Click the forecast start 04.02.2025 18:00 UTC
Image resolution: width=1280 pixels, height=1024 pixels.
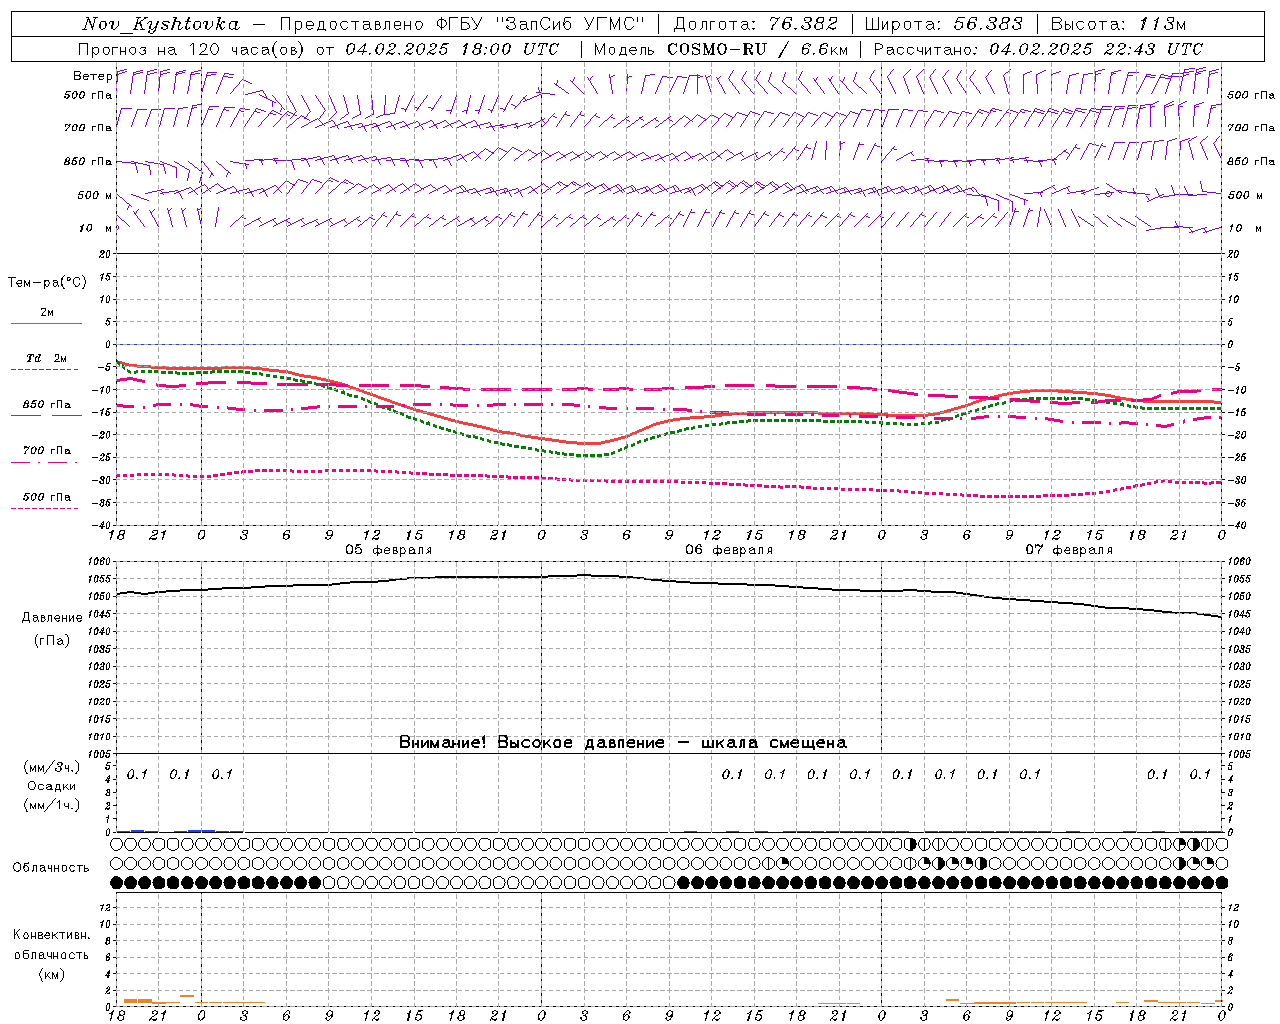(x=452, y=49)
